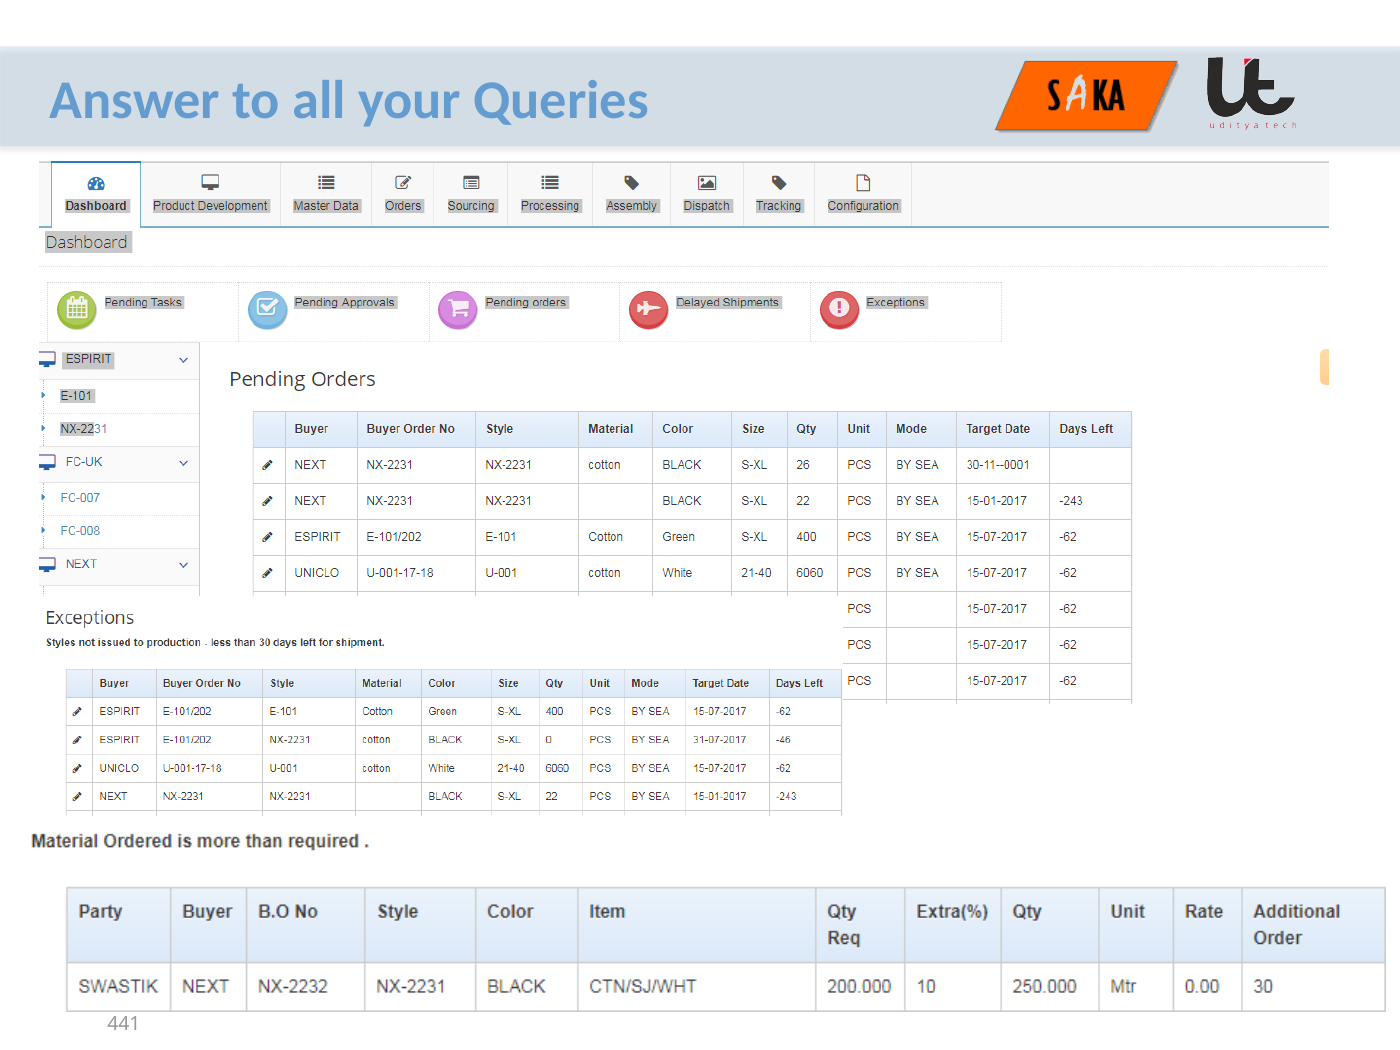Edit exception row ESPIRIT style NX-2231

click(x=77, y=740)
